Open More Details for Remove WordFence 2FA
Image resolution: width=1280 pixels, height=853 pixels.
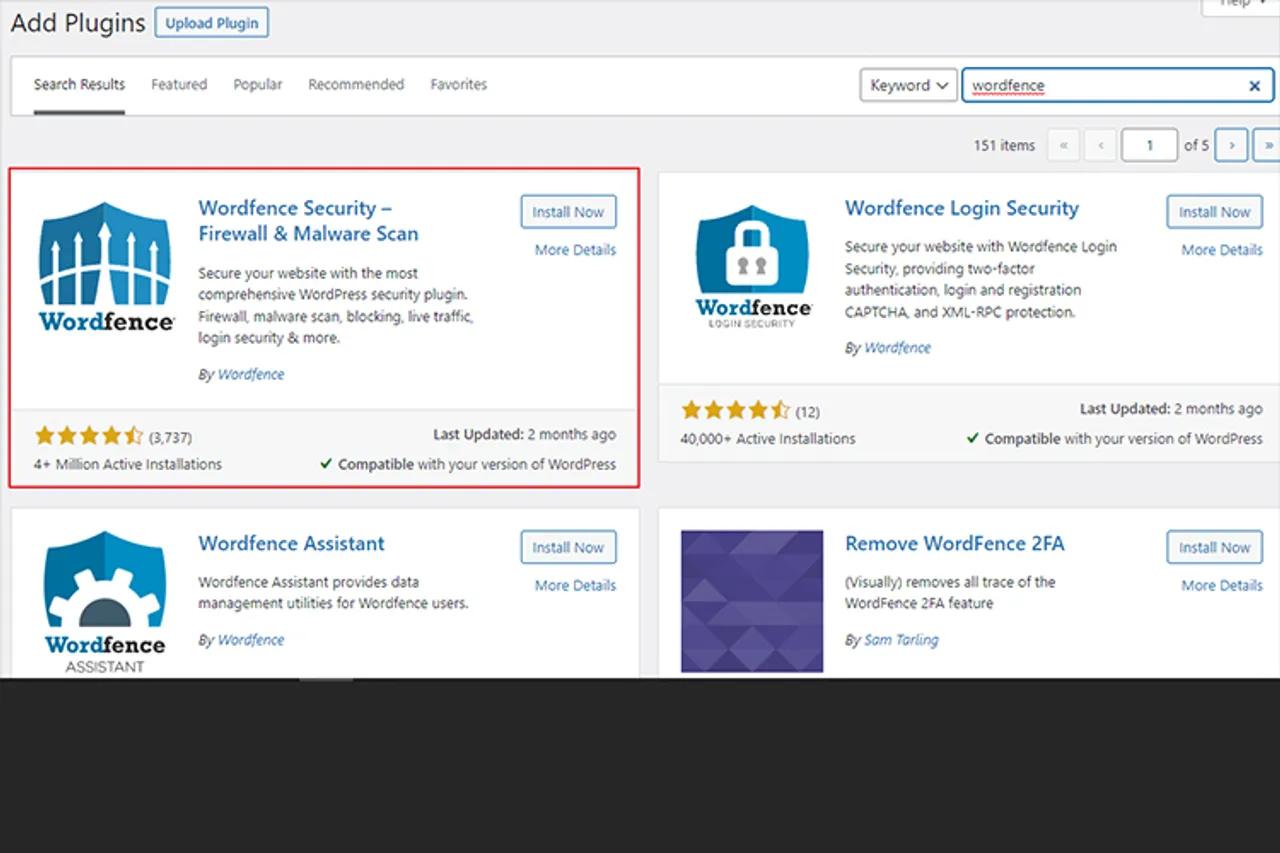pos(1222,585)
